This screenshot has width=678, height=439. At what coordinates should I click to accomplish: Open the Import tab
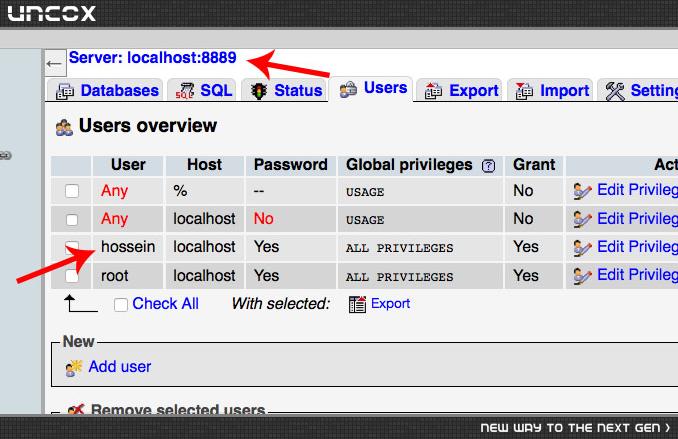point(550,90)
